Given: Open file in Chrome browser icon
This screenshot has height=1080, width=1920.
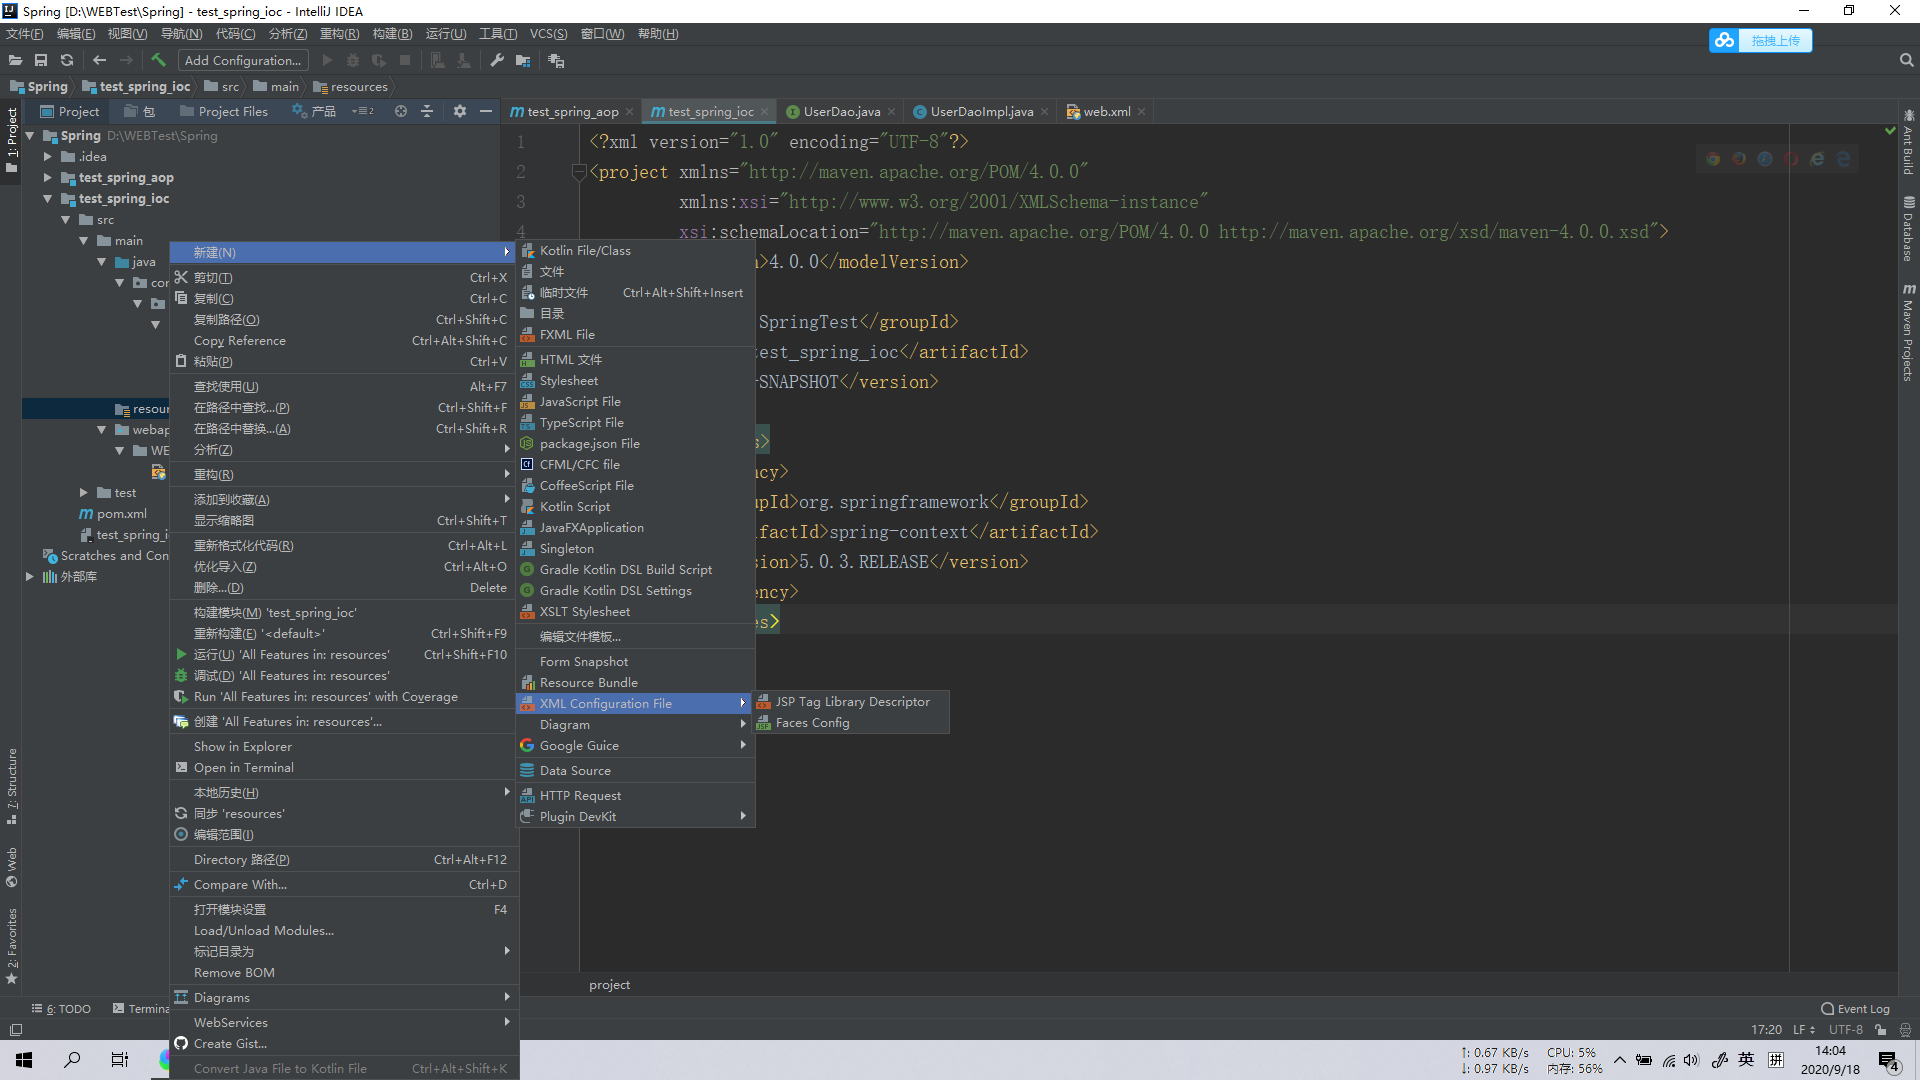Looking at the screenshot, I should point(1713,159).
